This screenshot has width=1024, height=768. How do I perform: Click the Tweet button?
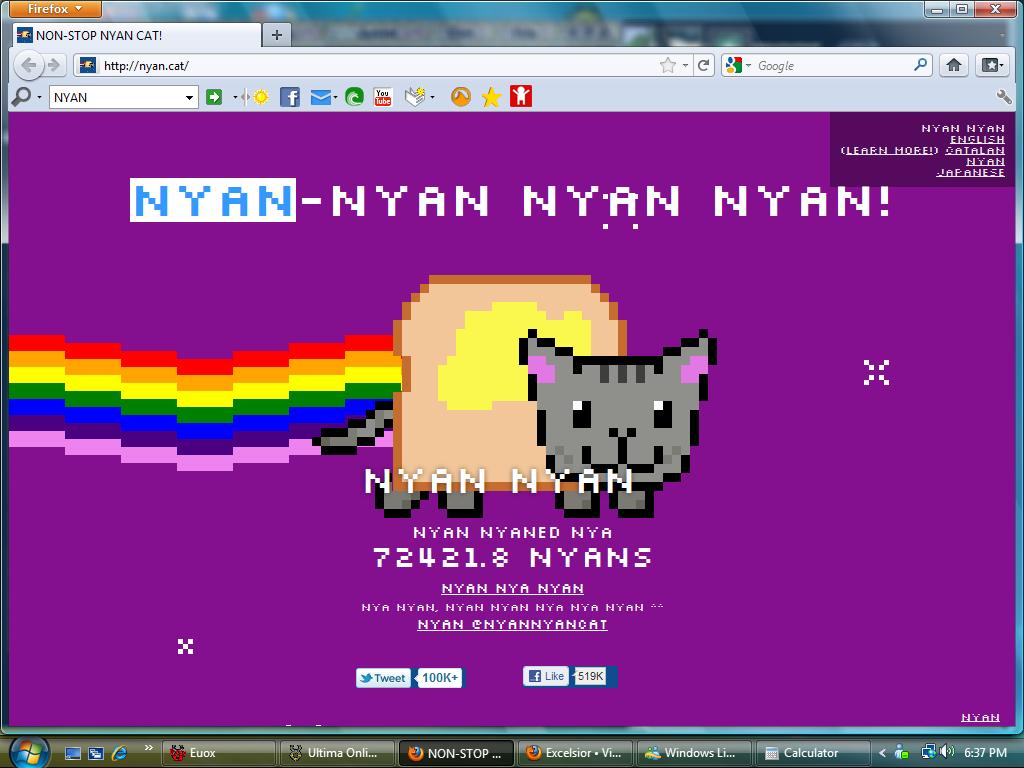pyautogui.click(x=383, y=678)
